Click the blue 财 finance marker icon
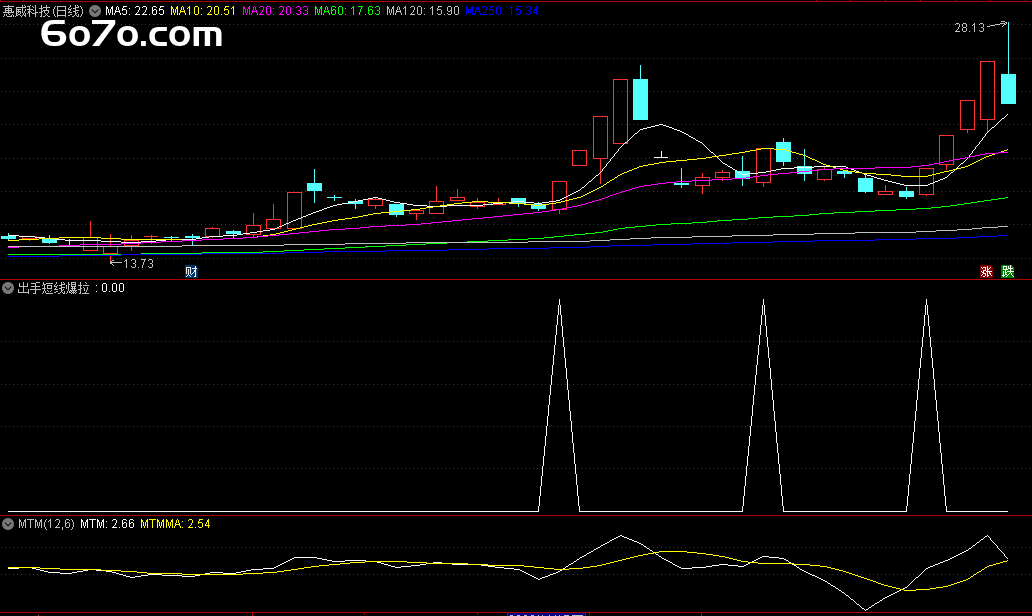Screen dimensions: 1032x616 tap(191, 272)
